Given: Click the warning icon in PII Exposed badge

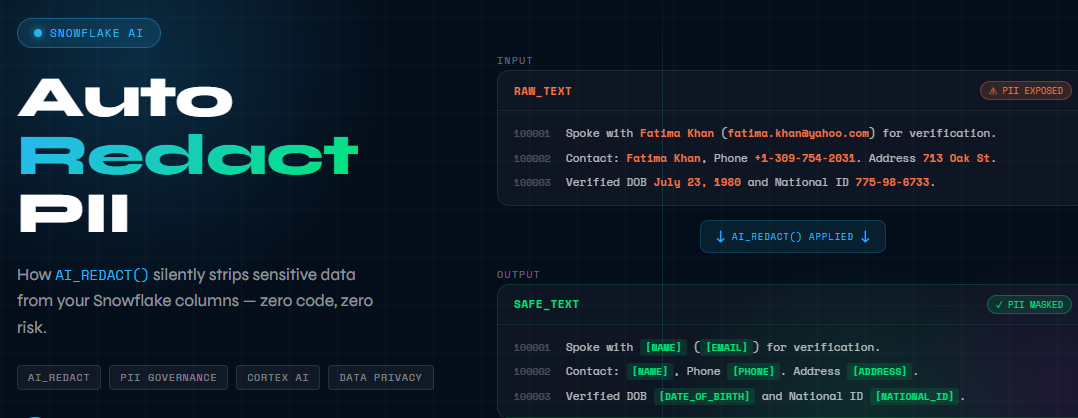Looking at the screenshot, I should [993, 91].
